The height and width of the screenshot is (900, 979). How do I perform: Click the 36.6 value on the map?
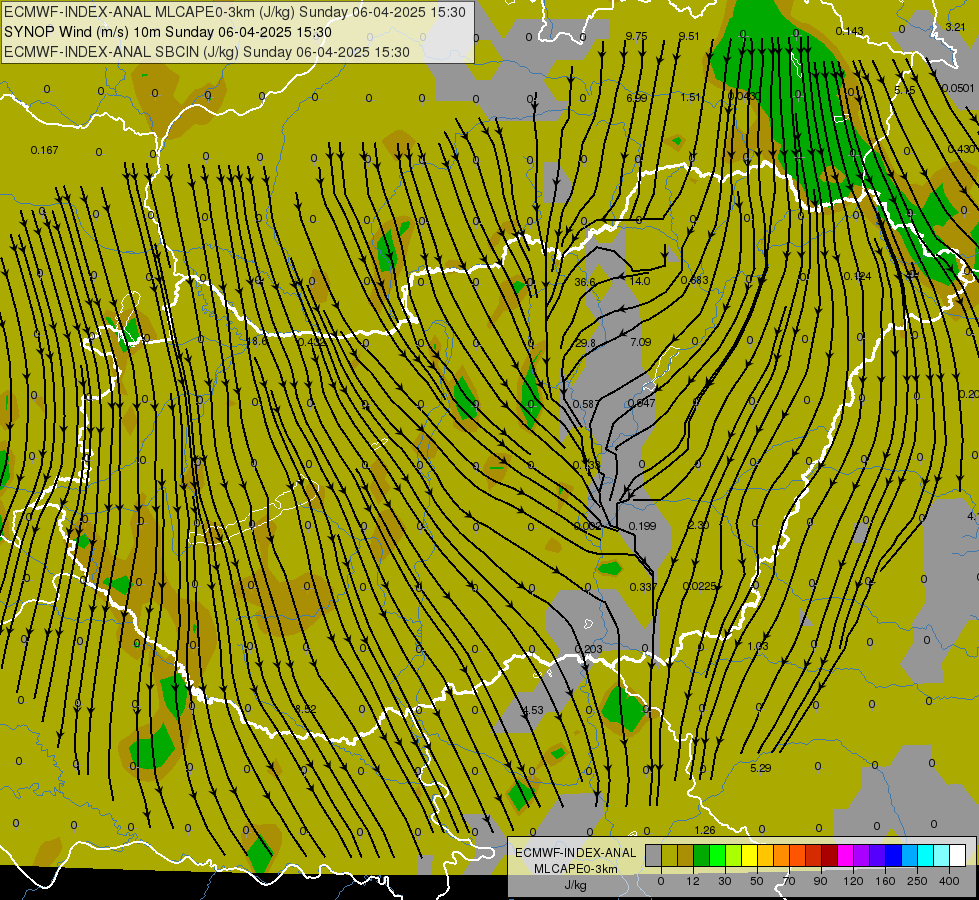(585, 282)
